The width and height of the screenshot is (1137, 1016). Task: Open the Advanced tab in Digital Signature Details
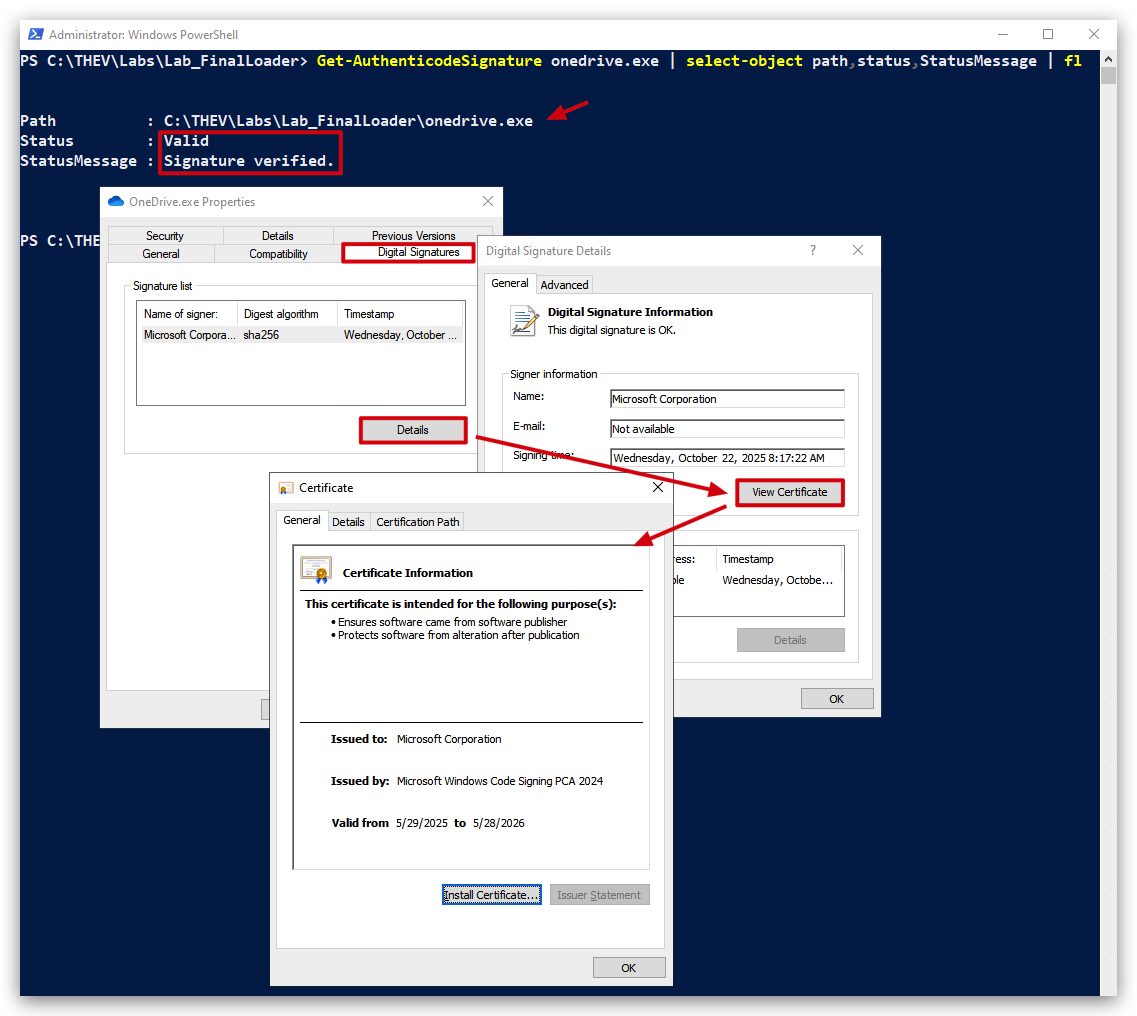point(564,285)
